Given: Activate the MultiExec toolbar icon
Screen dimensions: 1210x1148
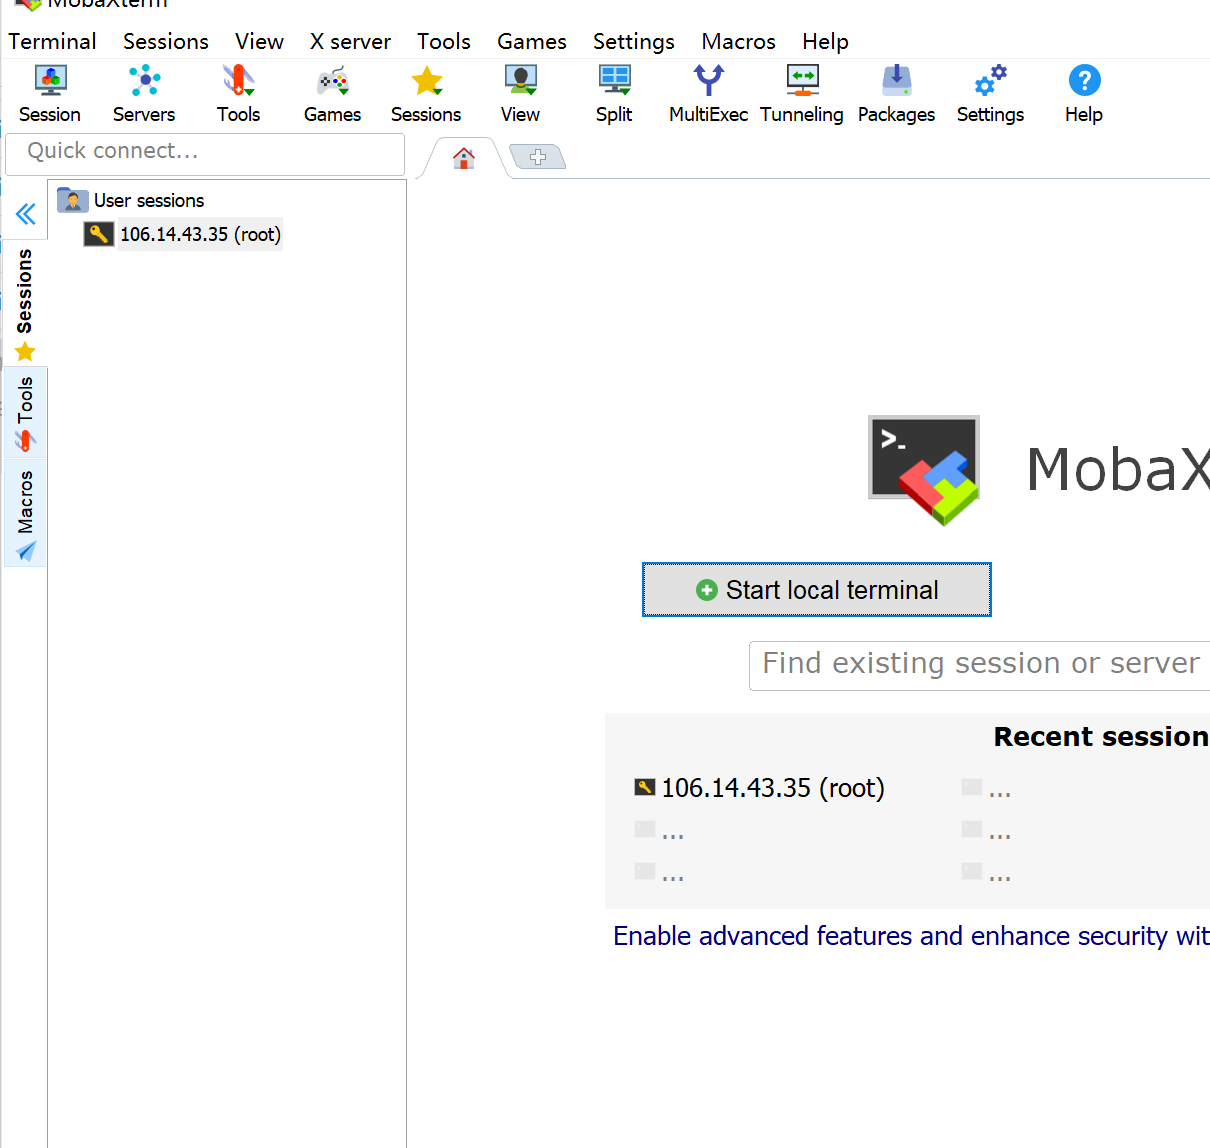Looking at the screenshot, I should 708,95.
